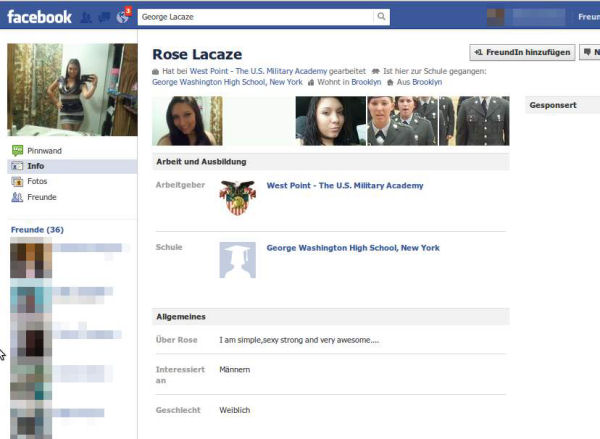This screenshot has height=439, width=600.
Task: Select the Info tab
Action: 72,166
